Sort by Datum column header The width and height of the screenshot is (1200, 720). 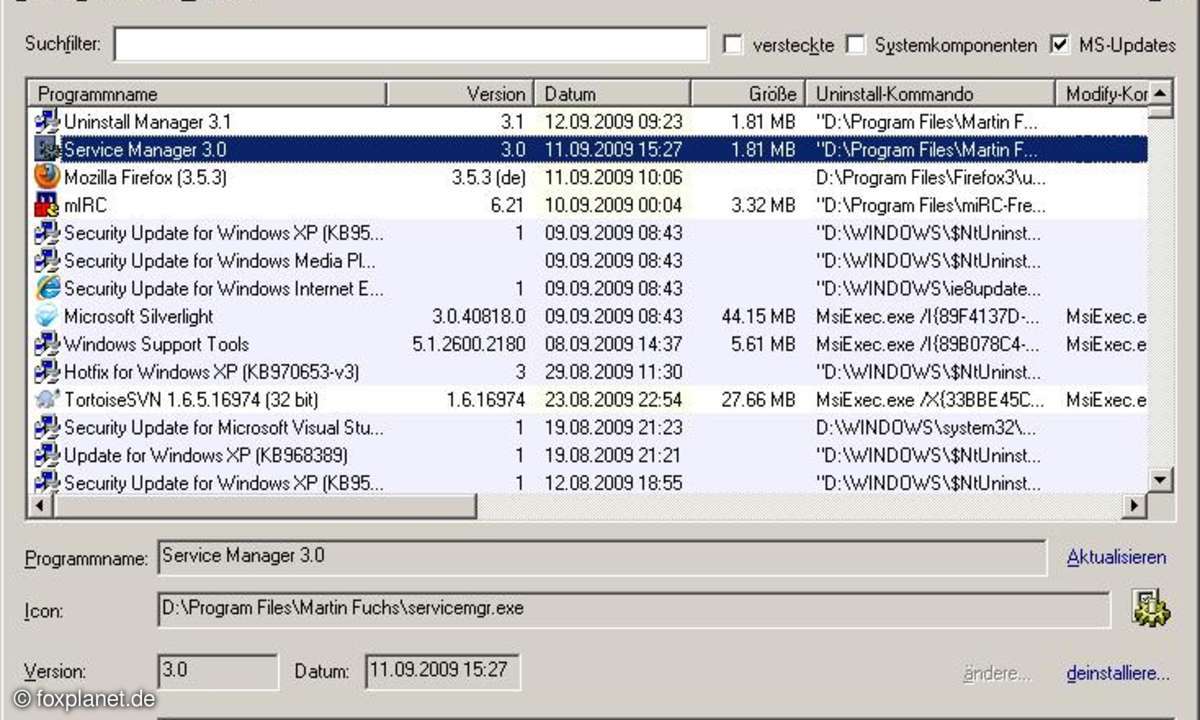point(612,94)
